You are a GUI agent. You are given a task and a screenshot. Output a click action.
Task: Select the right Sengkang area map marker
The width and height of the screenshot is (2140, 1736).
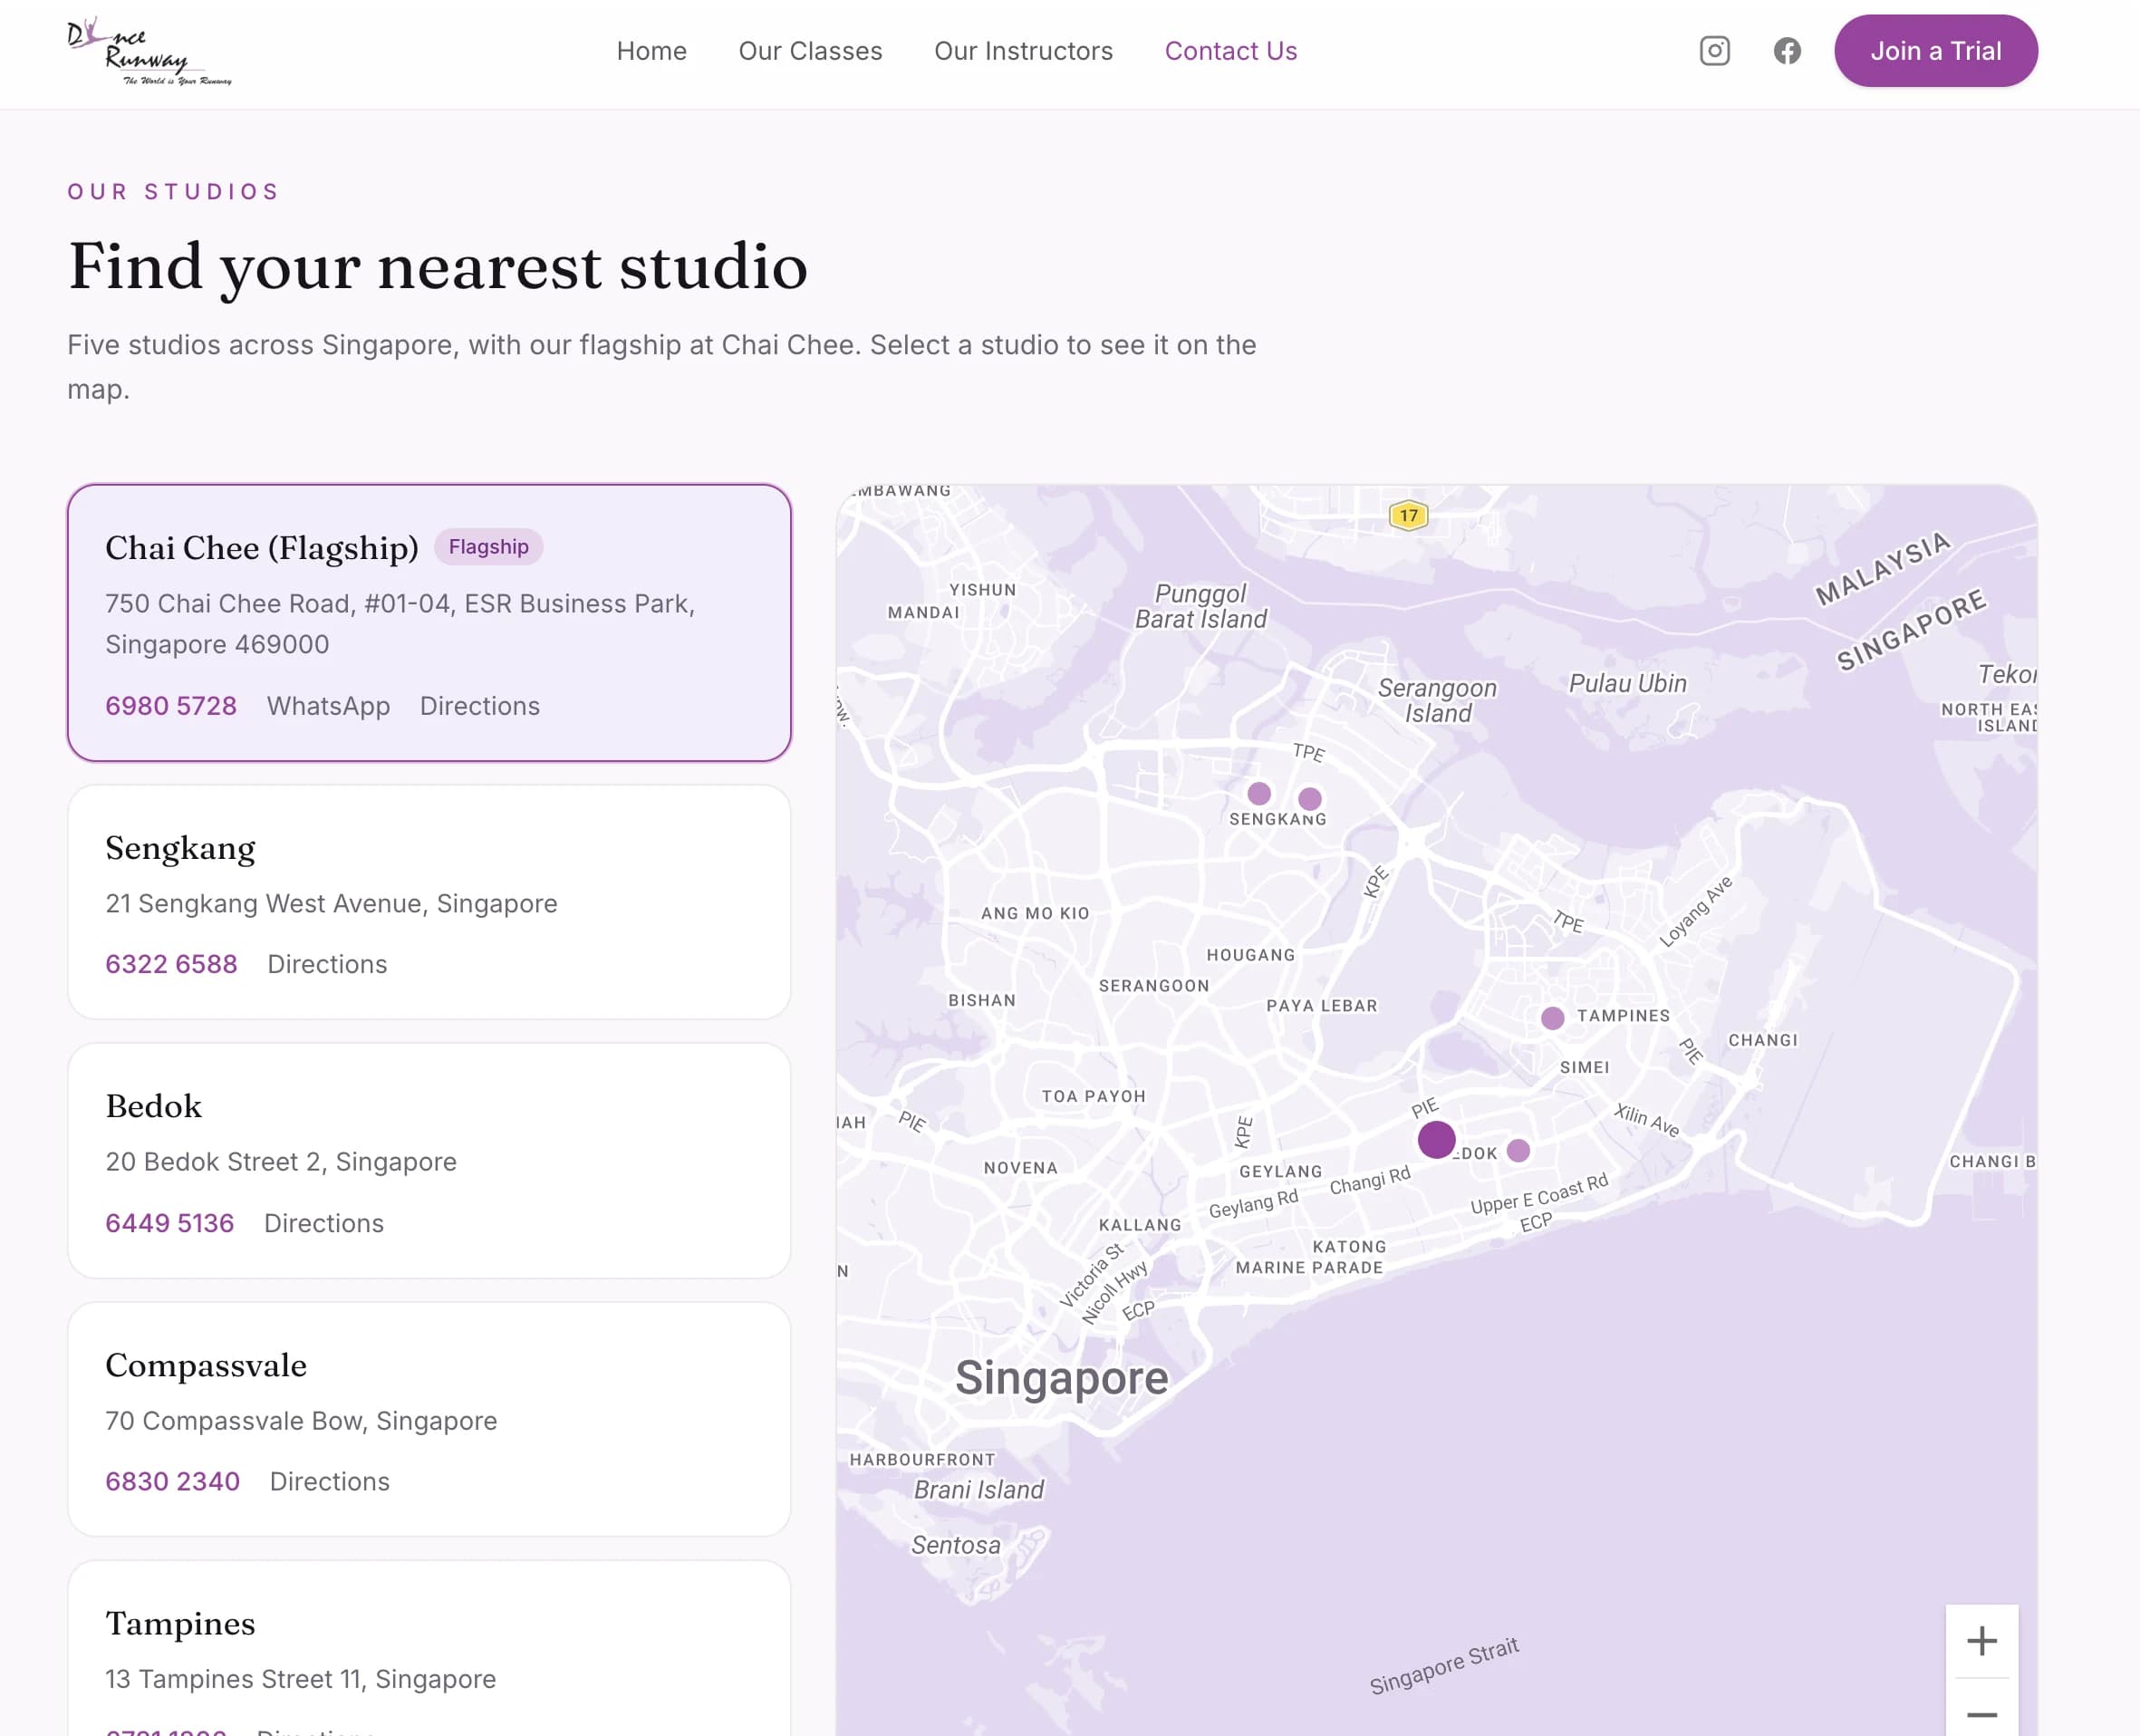click(x=1309, y=798)
